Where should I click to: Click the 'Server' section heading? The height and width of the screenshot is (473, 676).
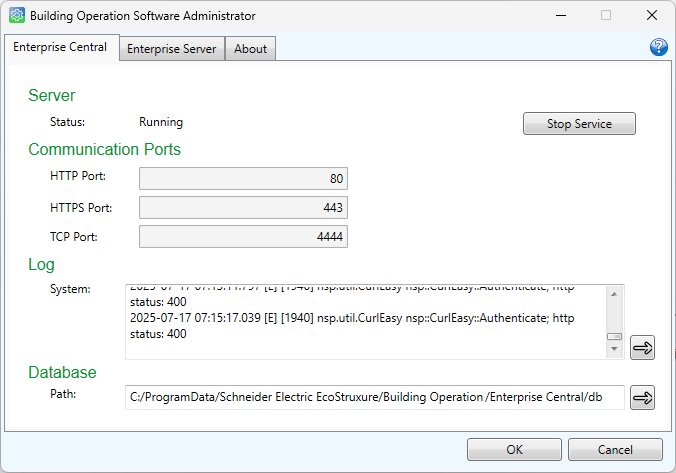(51, 95)
